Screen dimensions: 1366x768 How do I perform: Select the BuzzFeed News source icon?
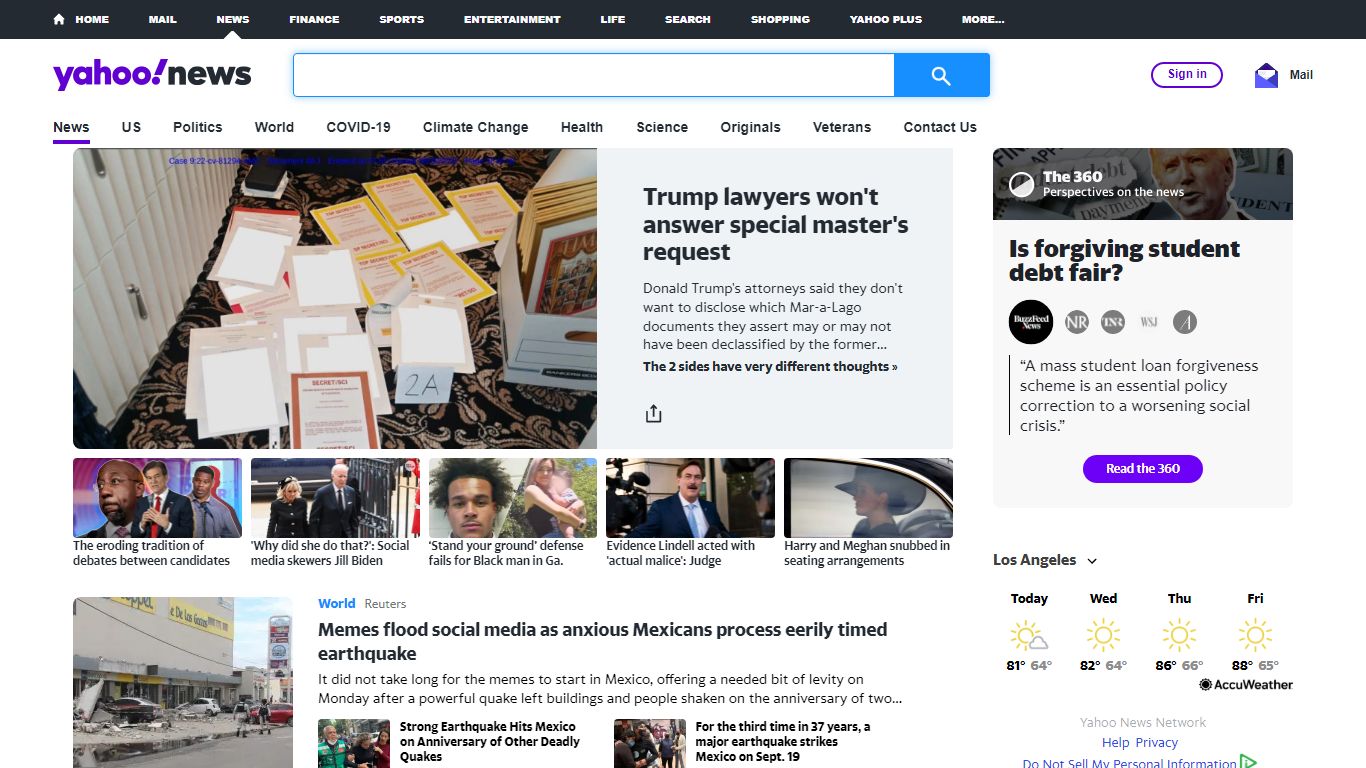click(x=1031, y=322)
